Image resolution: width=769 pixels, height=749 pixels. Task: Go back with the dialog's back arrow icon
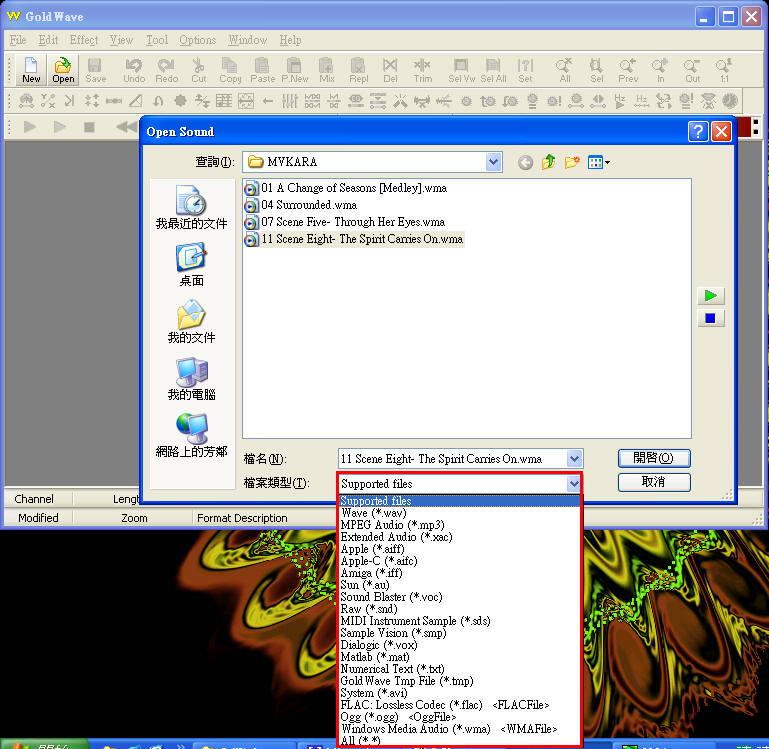coord(525,162)
